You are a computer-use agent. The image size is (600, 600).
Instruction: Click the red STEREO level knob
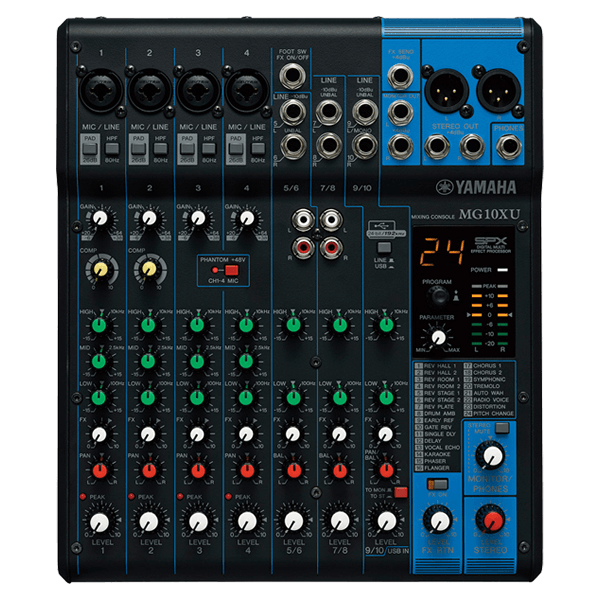tap(490, 520)
